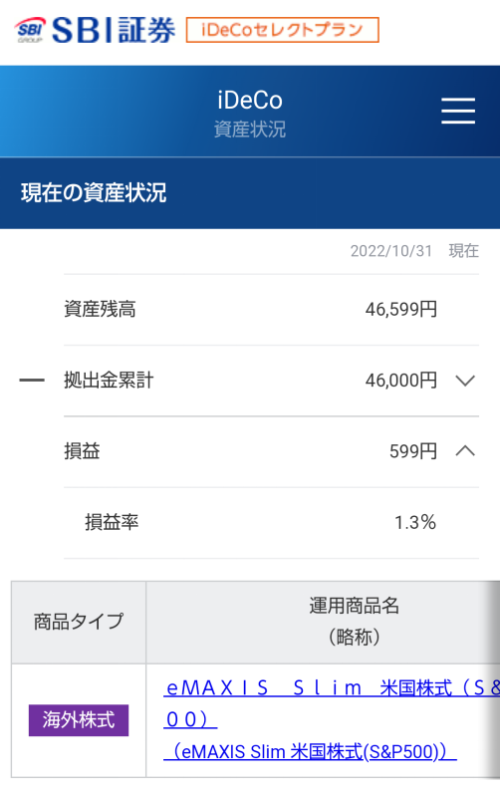Click the 損益率 1.3% row

tap(271, 522)
